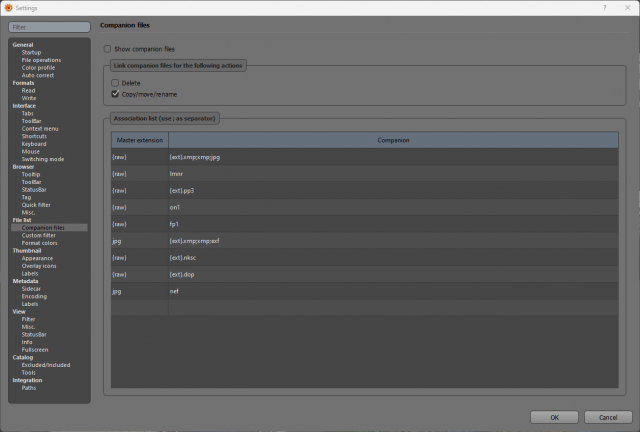Image resolution: width=640 pixels, height=432 pixels.
Task: Select Custom filter under File list
Action: click(39, 235)
